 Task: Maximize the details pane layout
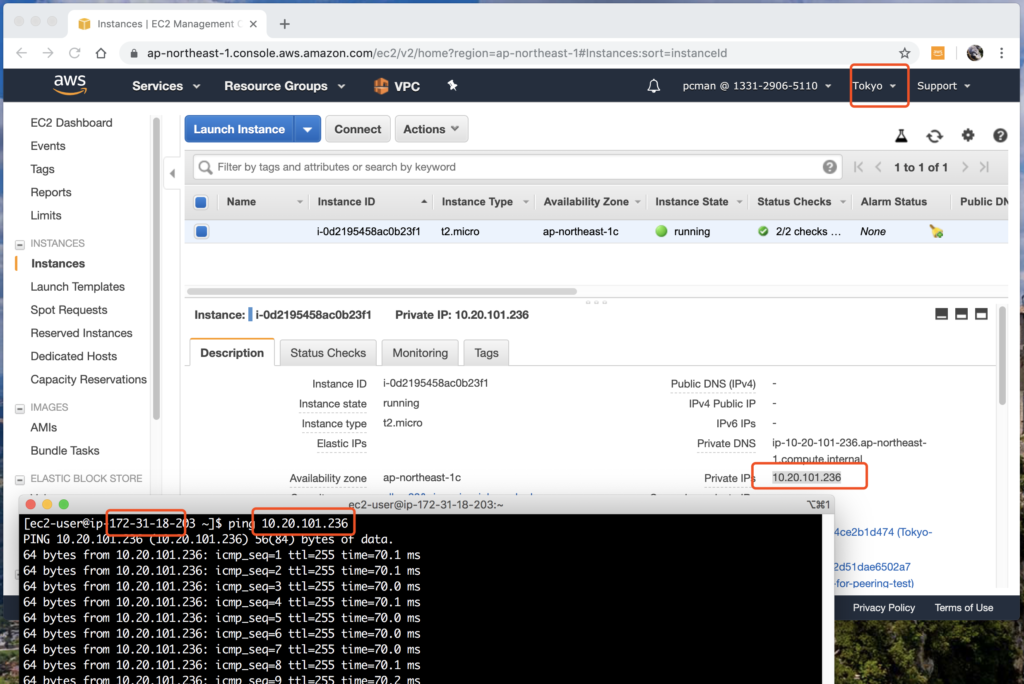[x=981, y=314]
